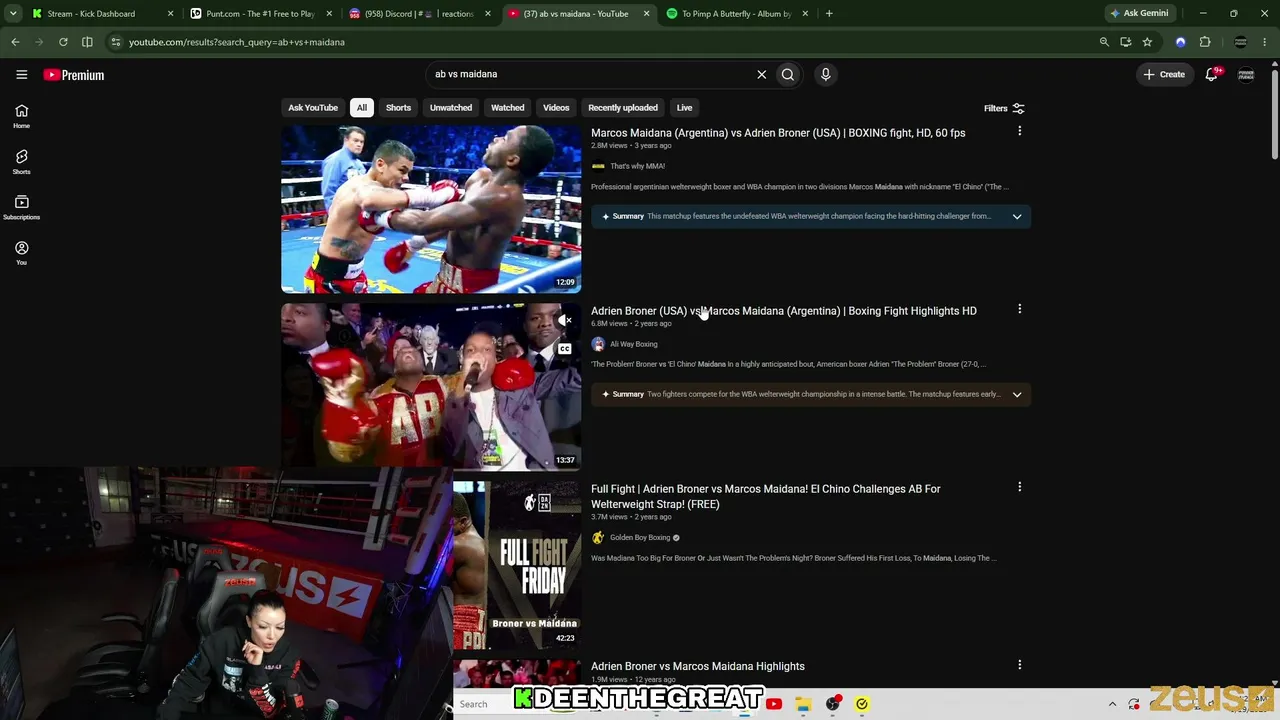Open the browser extensions puzzle icon
The height and width of the screenshot is (720, 1280).
pyautogui.click(x=1205, y=42)
